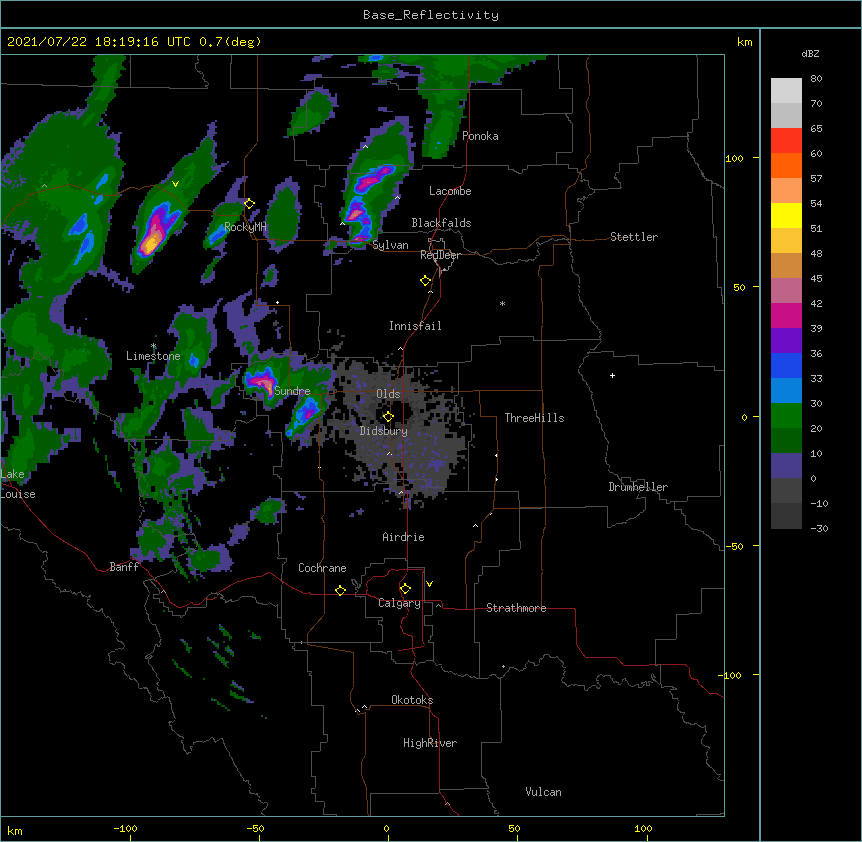The height and width of the screenshot is (842, 862).
Task: Click the ThreeHills label
Action: tap(534, 418)
